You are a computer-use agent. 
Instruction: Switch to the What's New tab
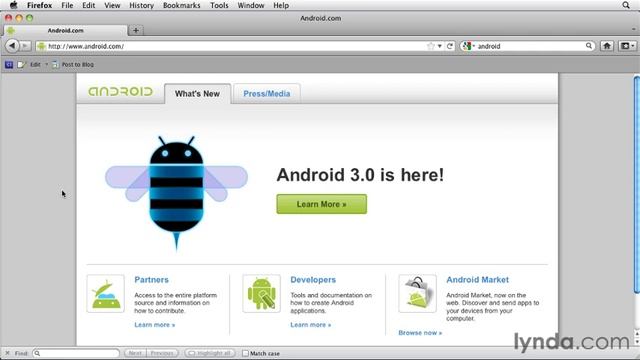198,93
